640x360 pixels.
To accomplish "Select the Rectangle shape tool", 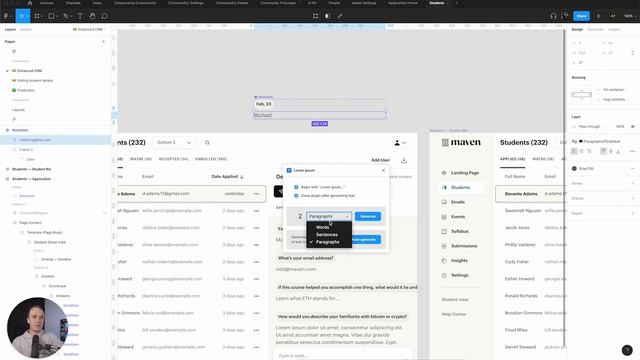I will 51,16.
